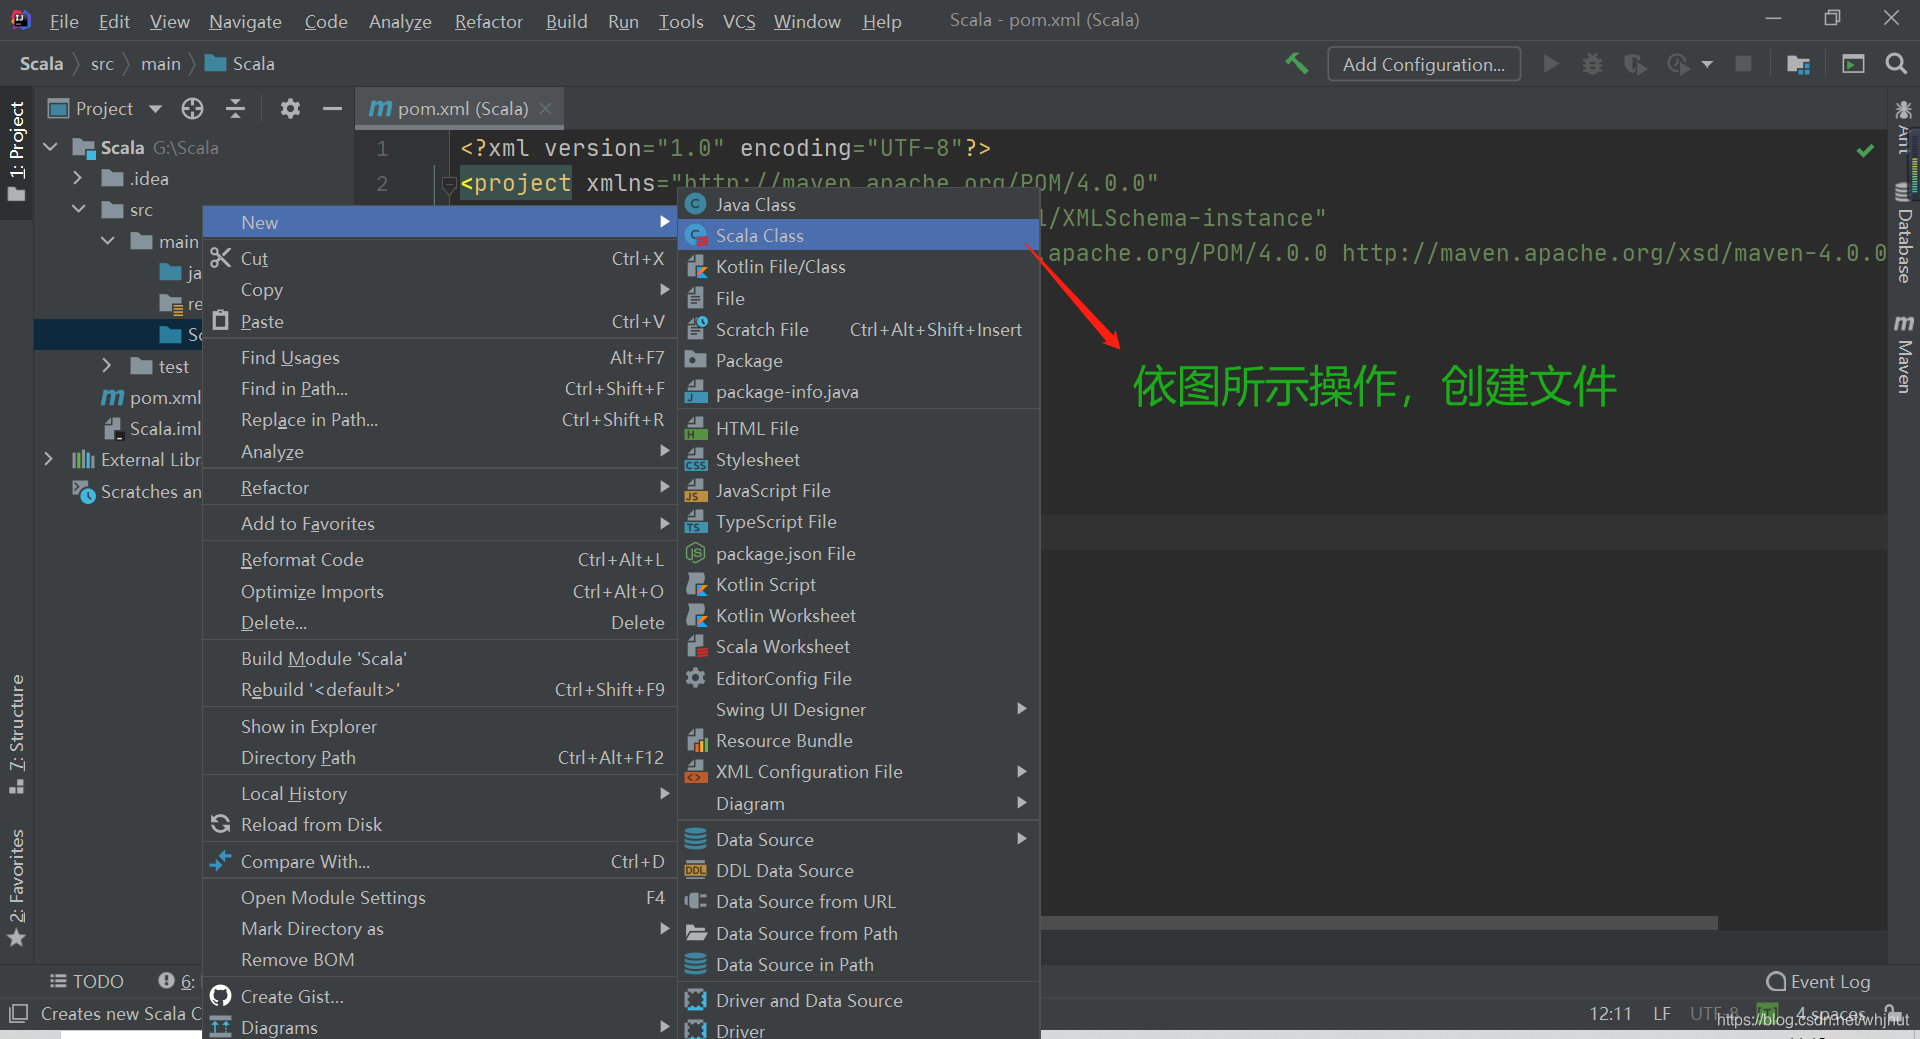Screen dimensions: 1920x1039
Task: Choose EditorConfig File option
Action: tap(858, 678)
